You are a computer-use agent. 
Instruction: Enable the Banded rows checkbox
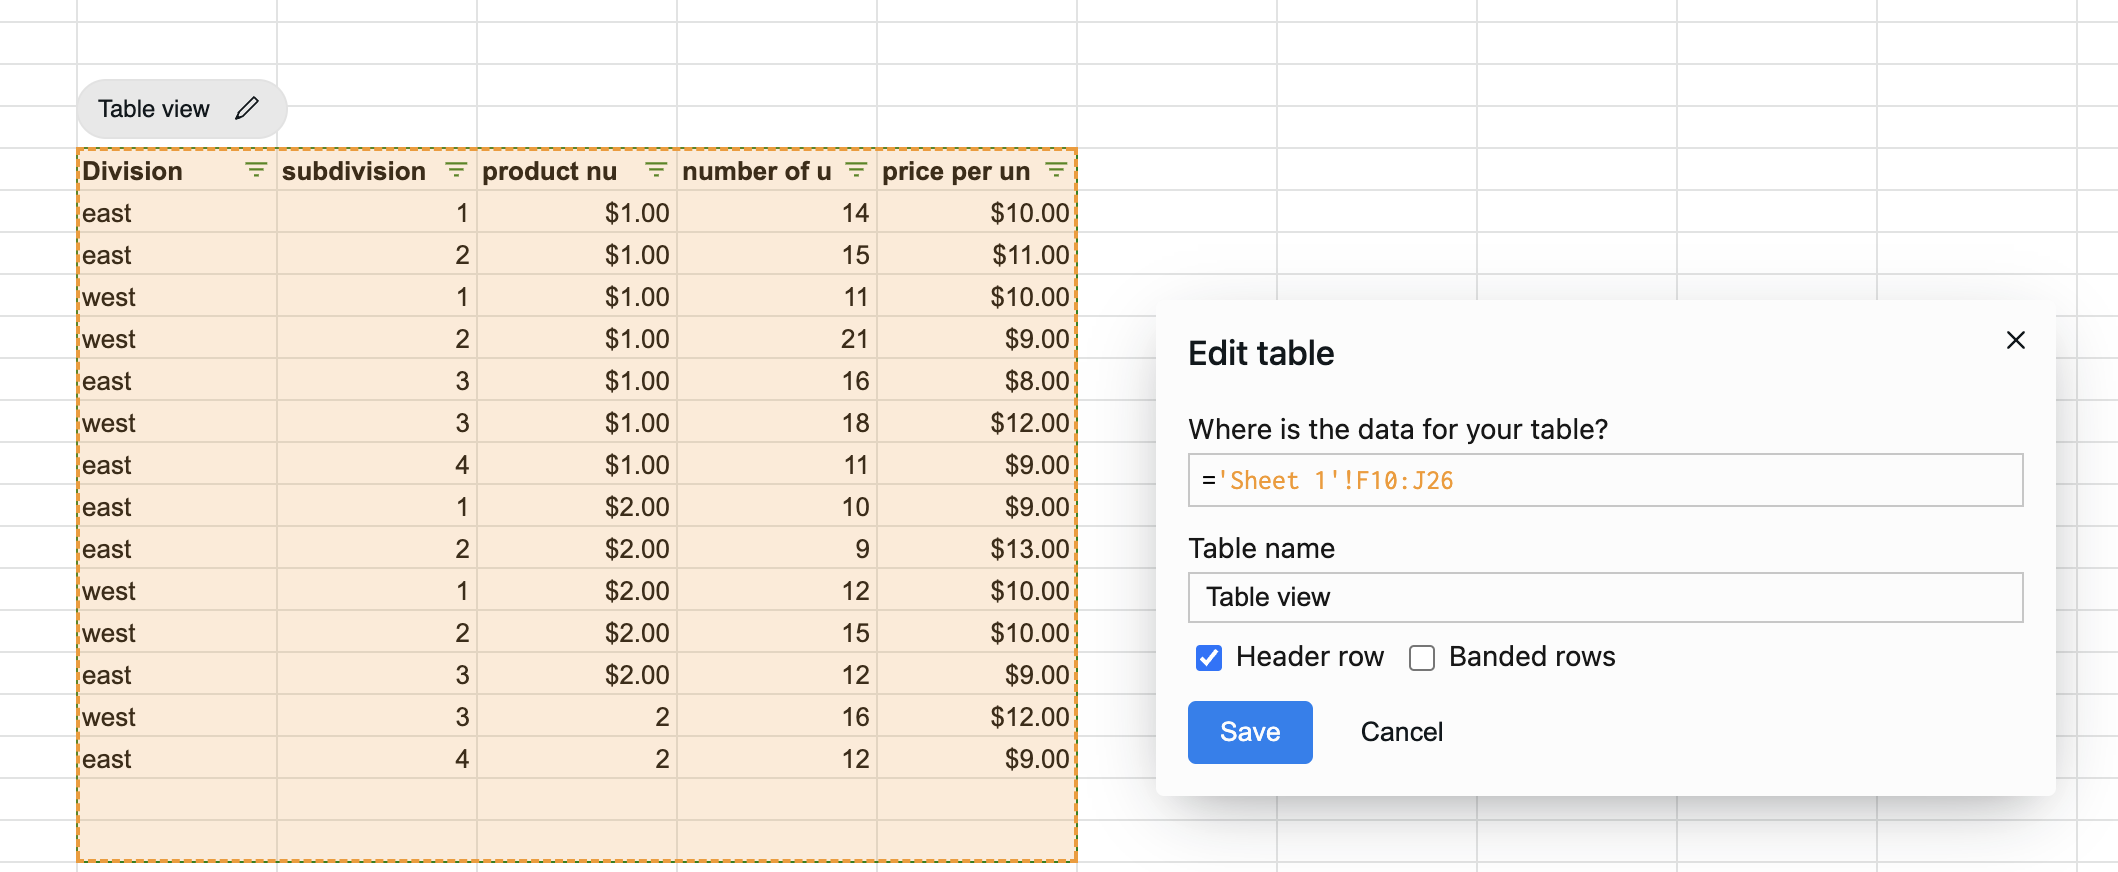click(1421, 658)
